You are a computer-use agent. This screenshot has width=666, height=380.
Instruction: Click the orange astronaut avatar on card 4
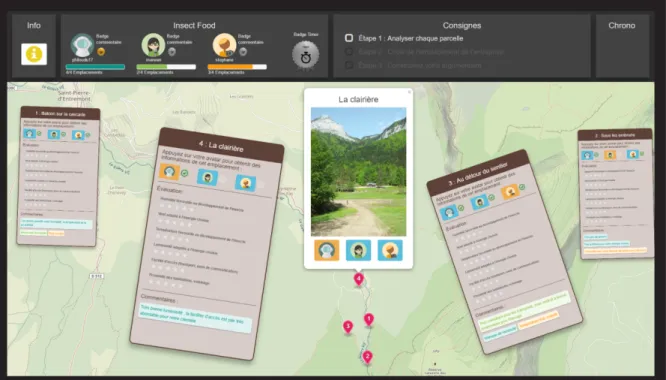coord(169,172)
